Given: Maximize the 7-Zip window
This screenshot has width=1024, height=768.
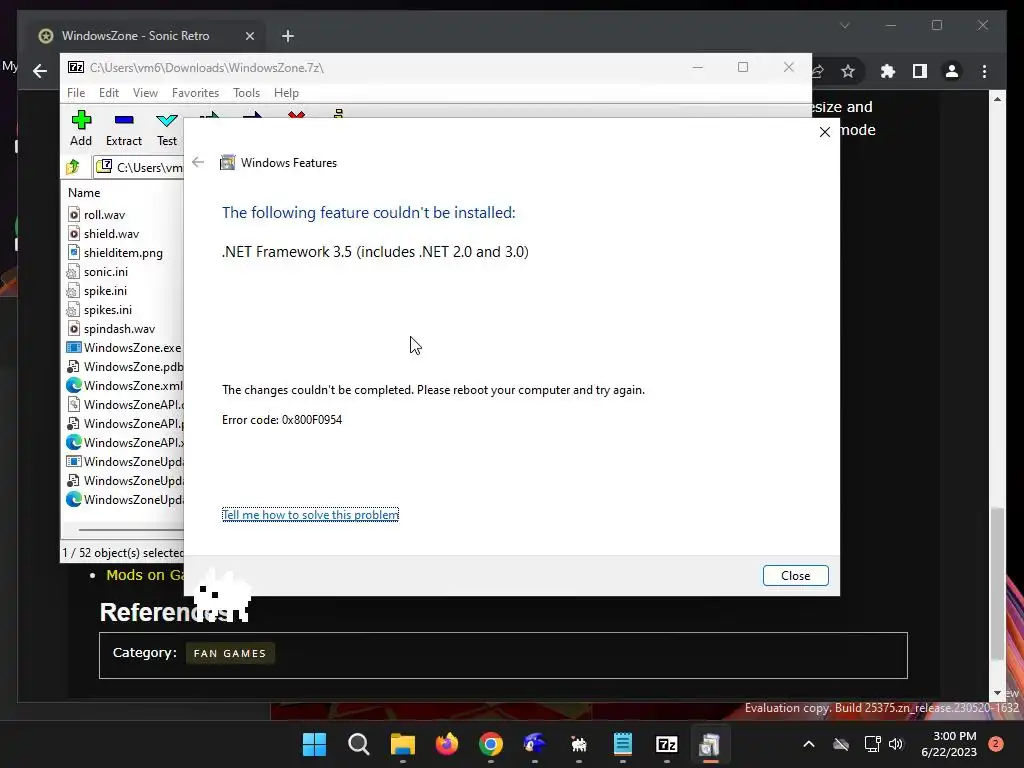Looking at the screenshot, I should [743, 67].
